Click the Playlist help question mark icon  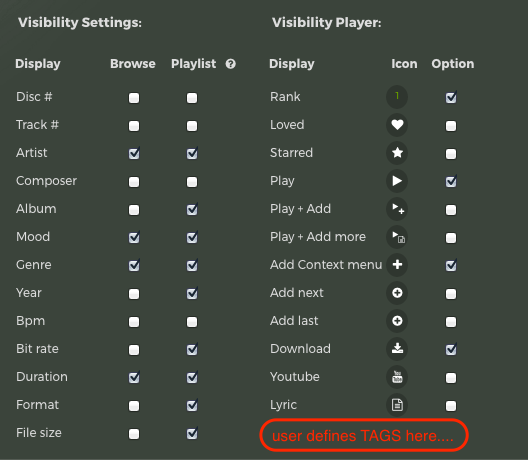point(231,64)
